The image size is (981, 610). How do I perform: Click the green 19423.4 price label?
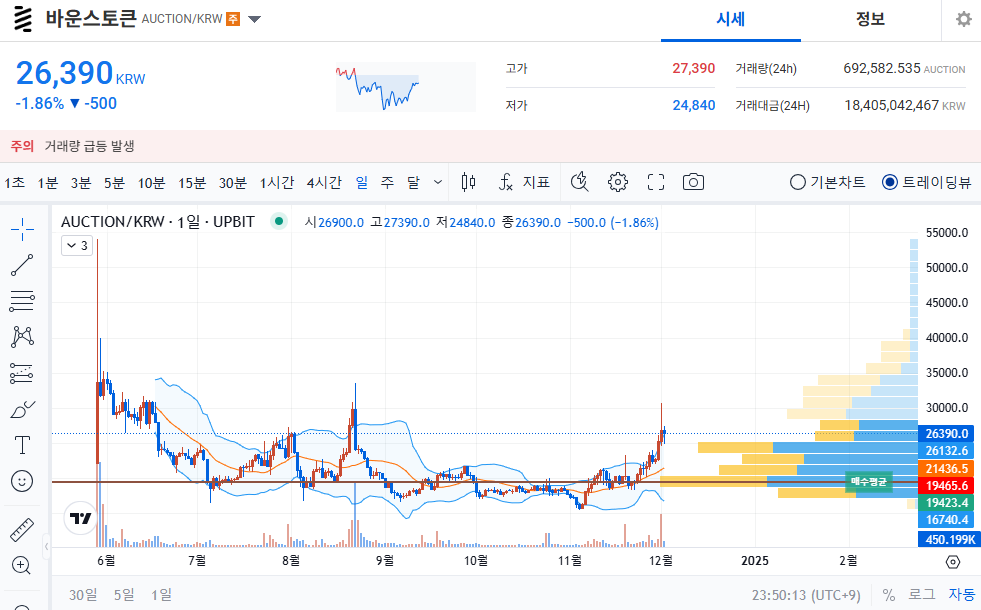(946, 502)
